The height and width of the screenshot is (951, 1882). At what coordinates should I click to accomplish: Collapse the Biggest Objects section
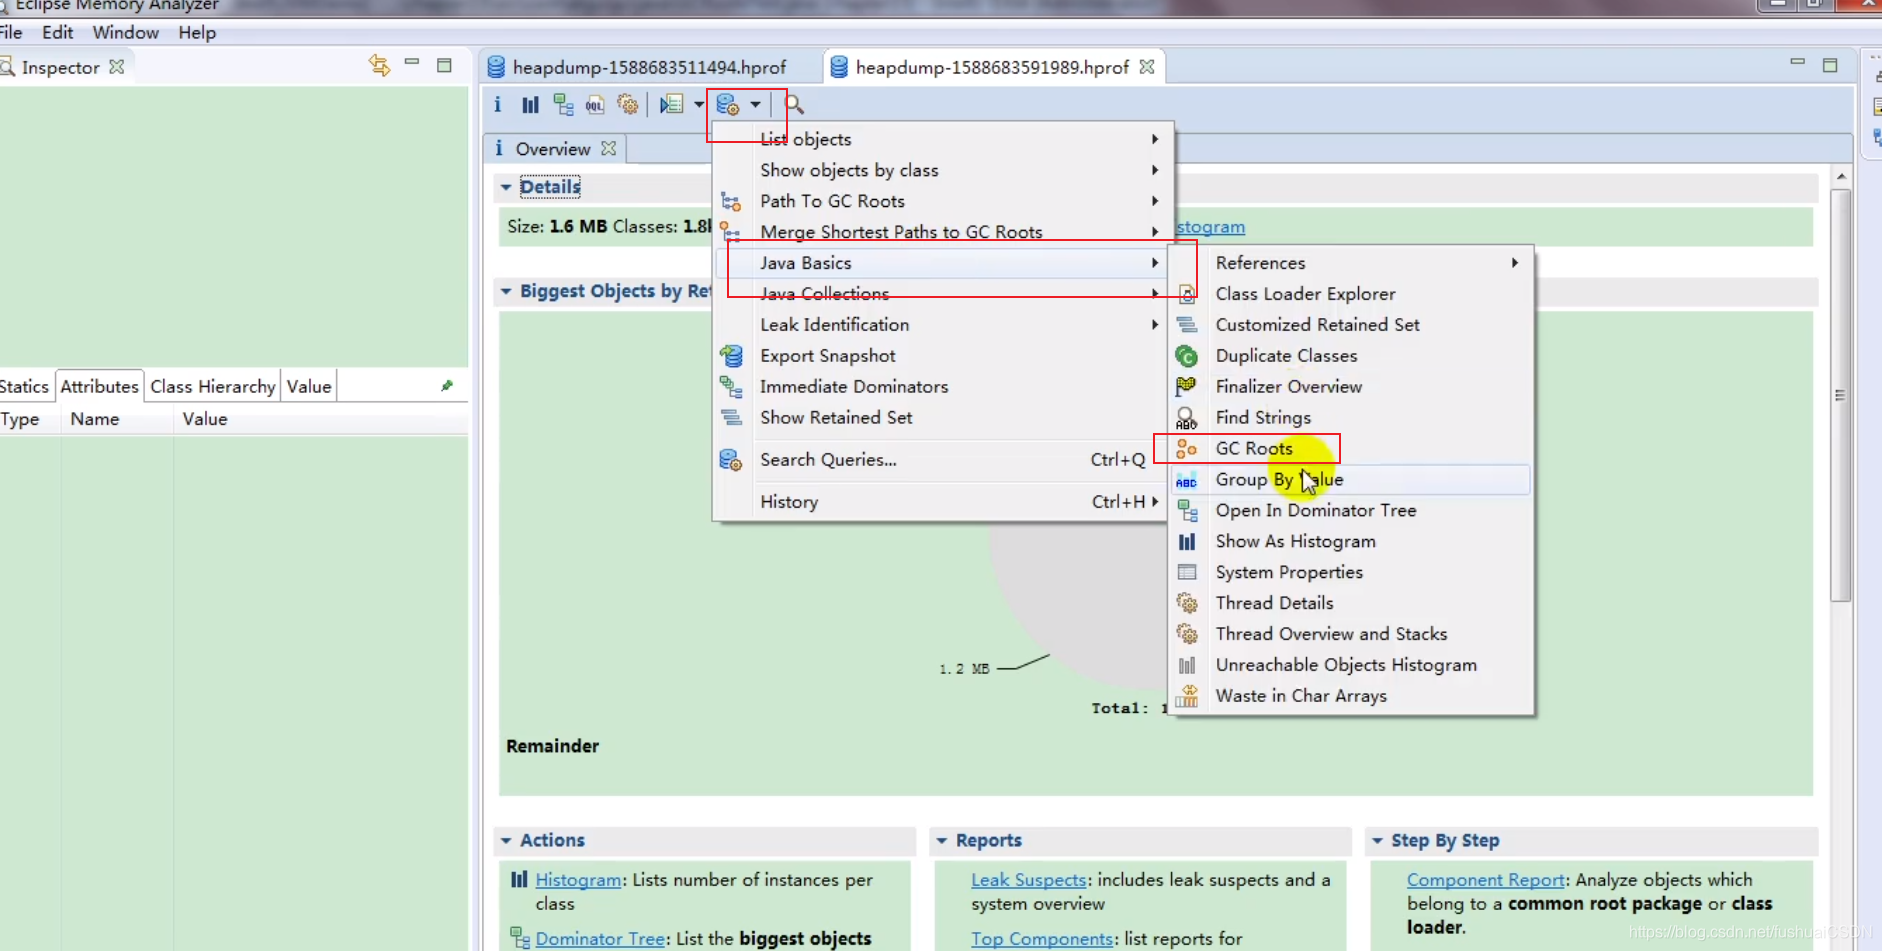click(x=506, y=291)
